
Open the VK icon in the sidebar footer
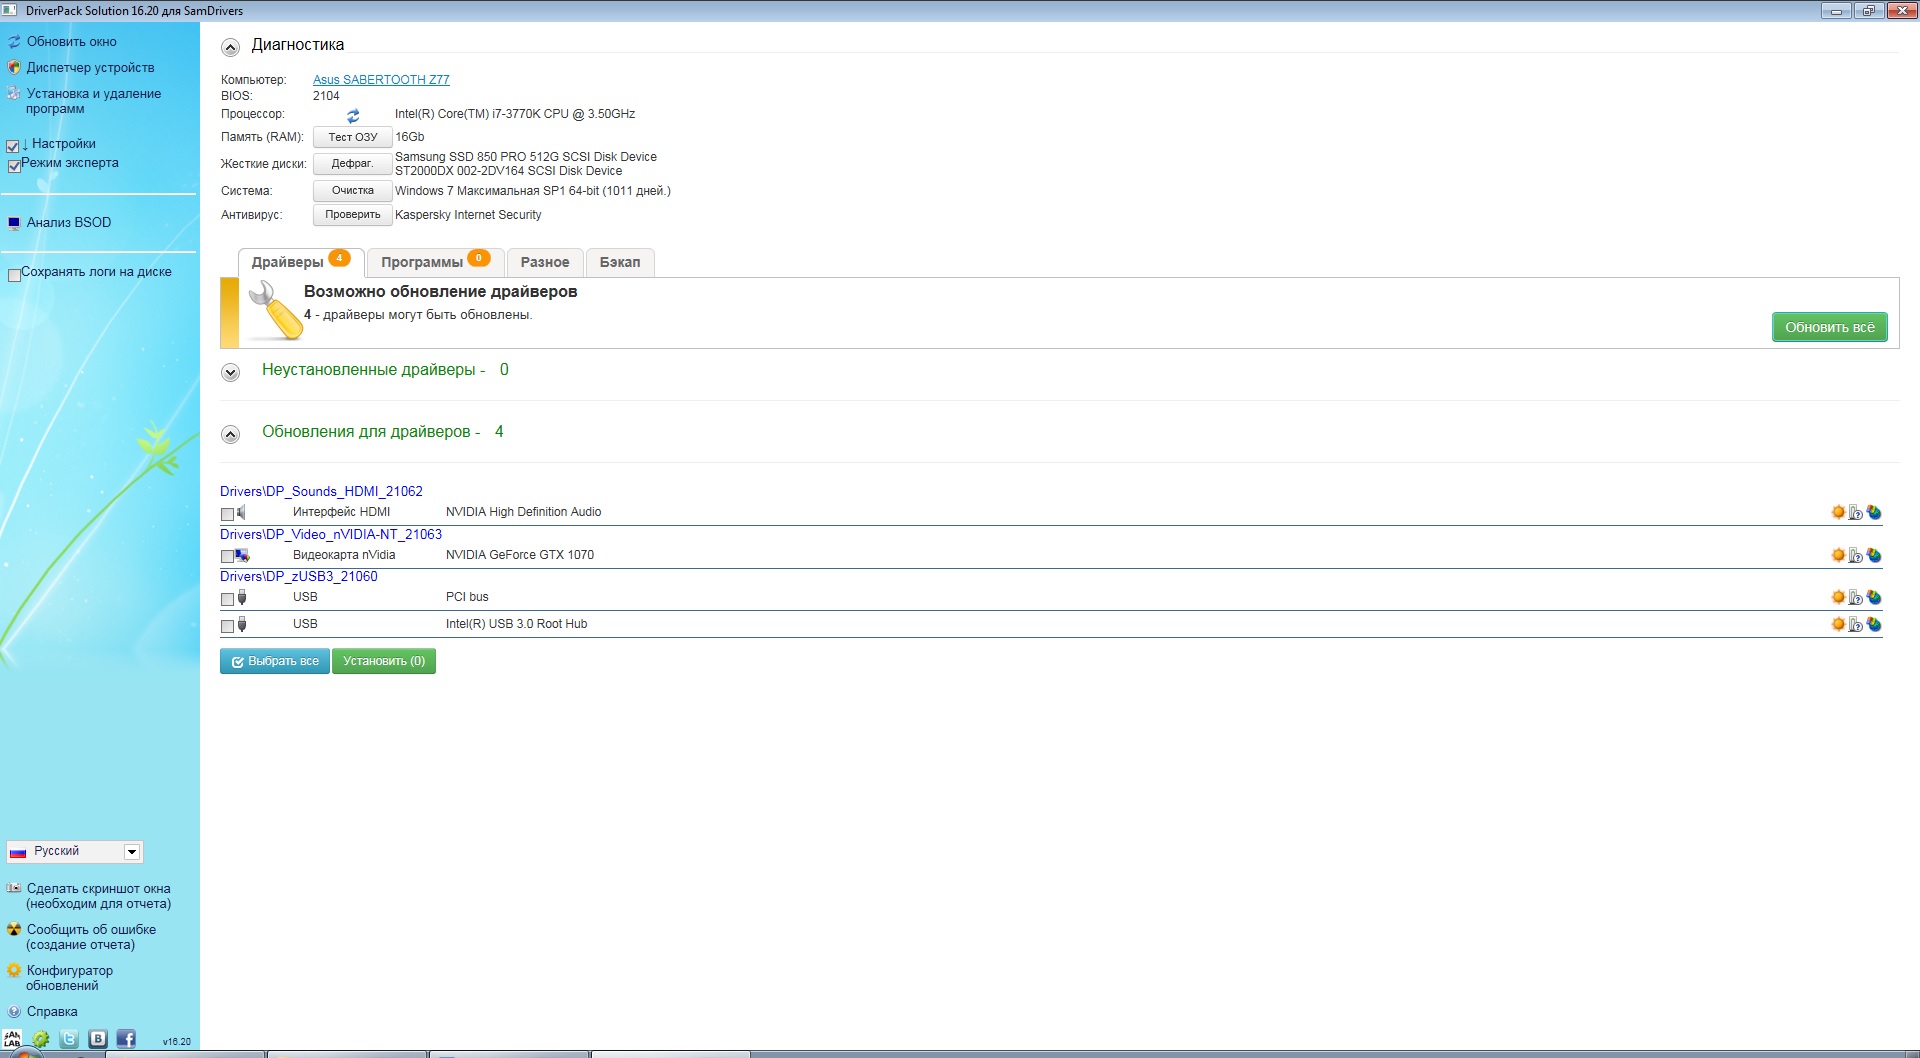tap(98, 1039)
